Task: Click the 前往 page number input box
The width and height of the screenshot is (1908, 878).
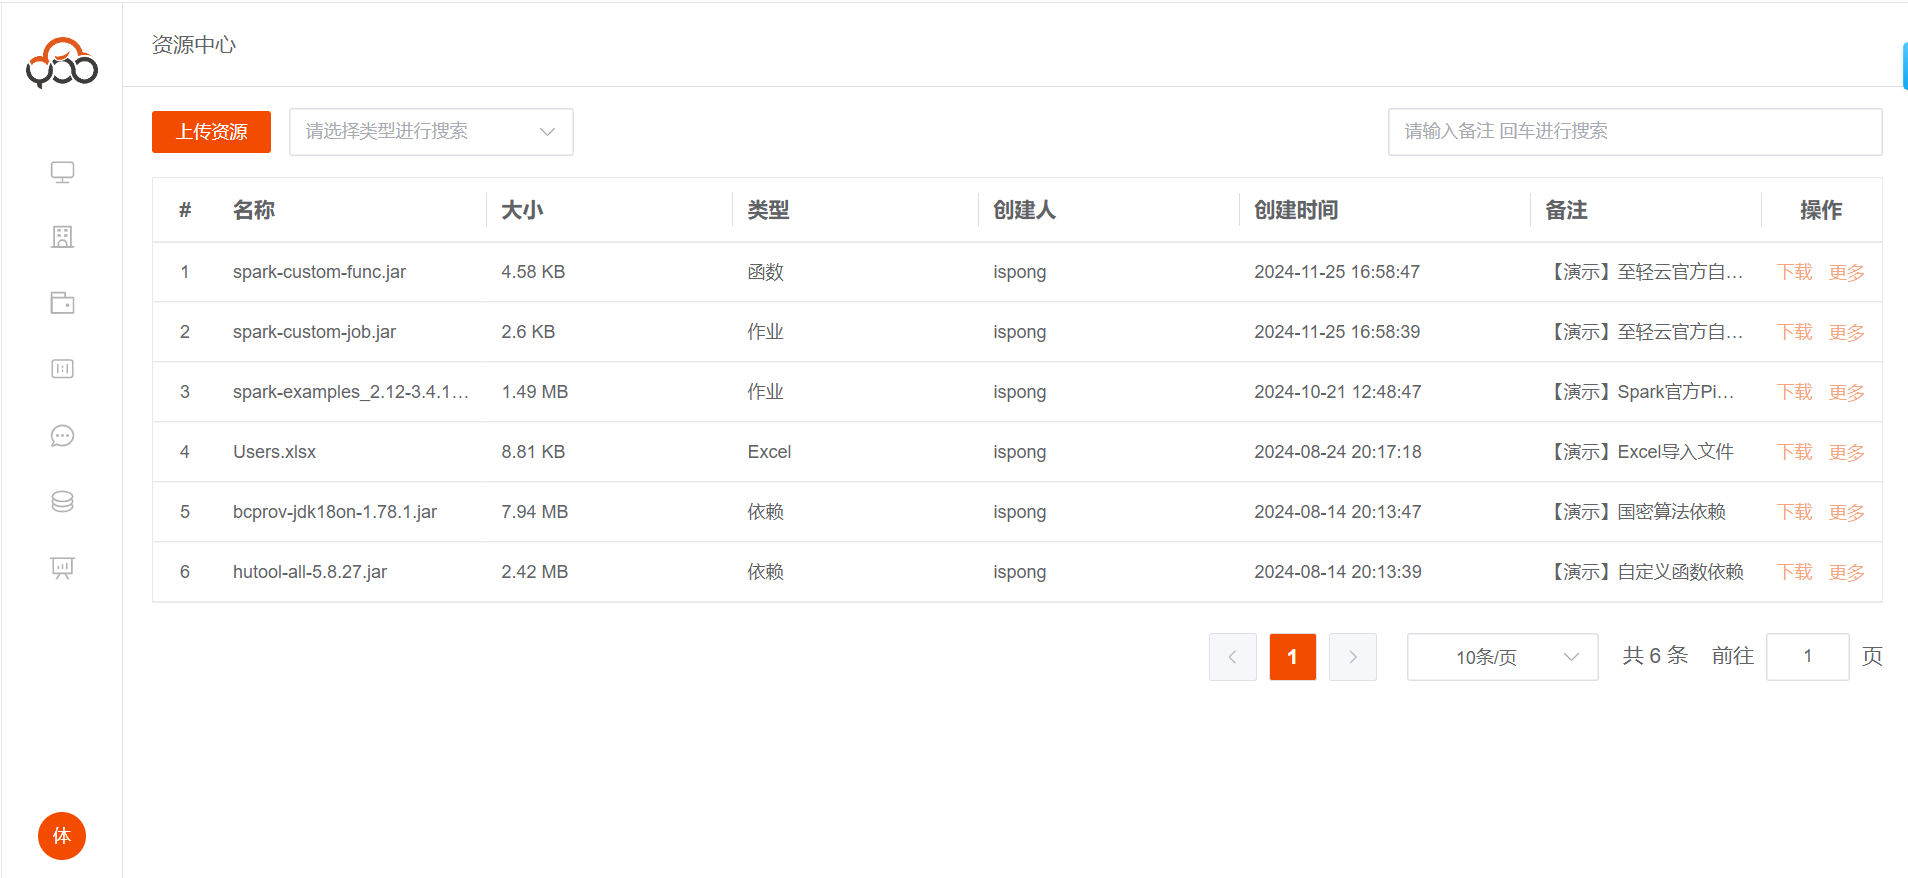Action: coord(1807,657)
